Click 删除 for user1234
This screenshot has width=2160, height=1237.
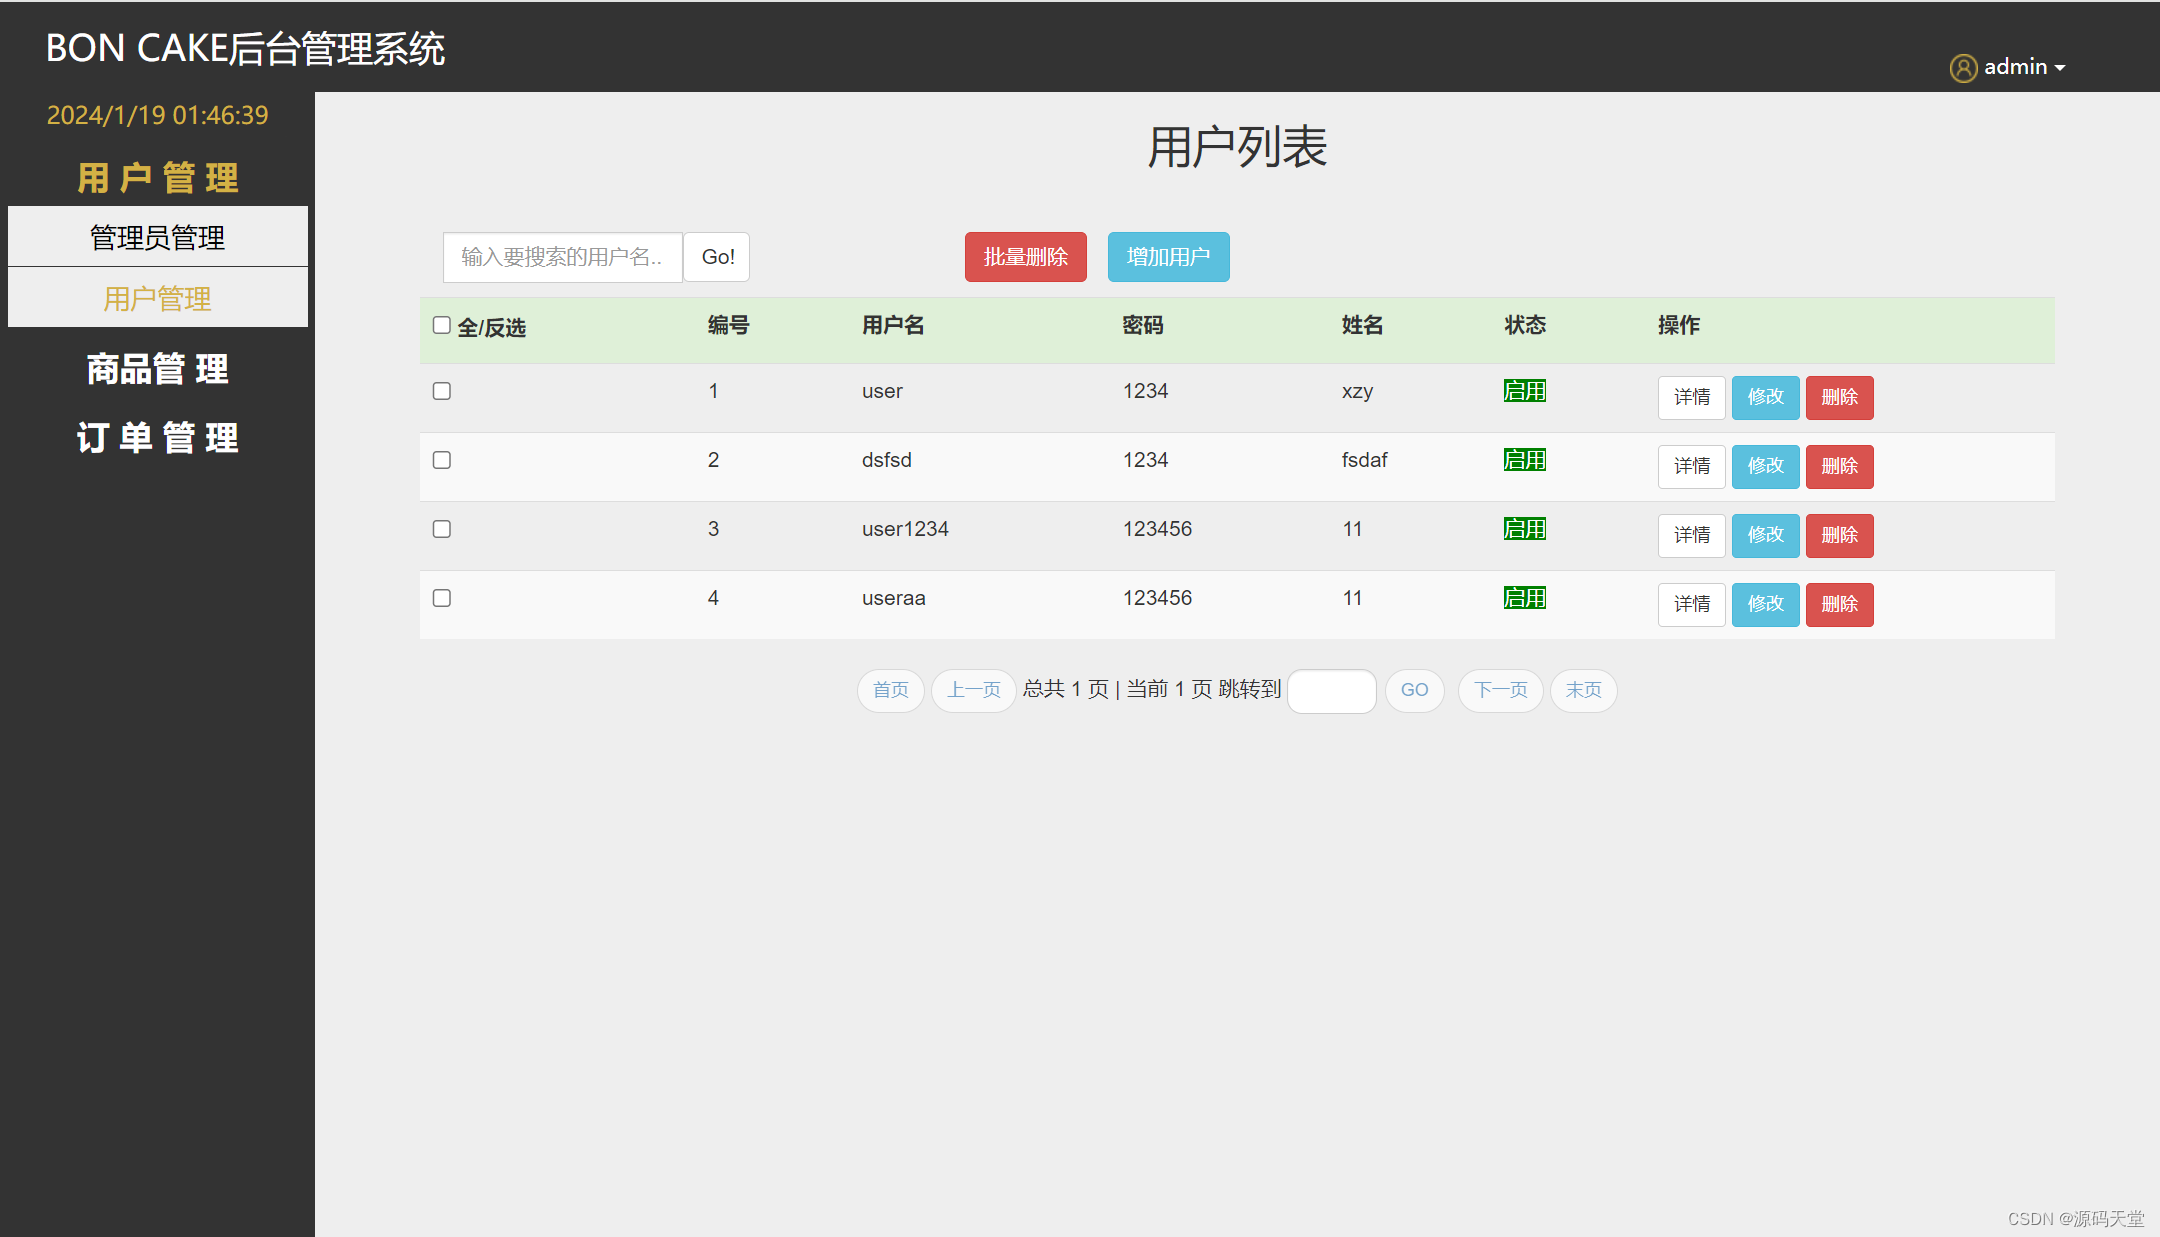pos(1840,535)
